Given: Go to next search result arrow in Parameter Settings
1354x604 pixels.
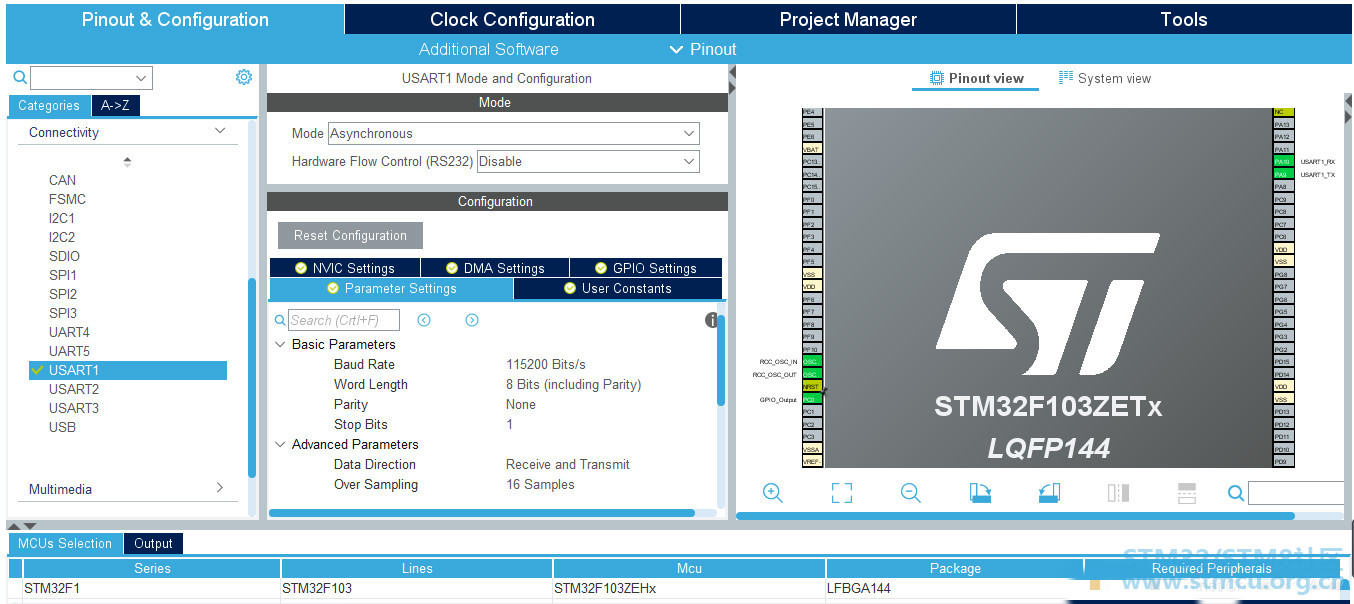Looking at the screenshot, I should click(x=472, y=320).
